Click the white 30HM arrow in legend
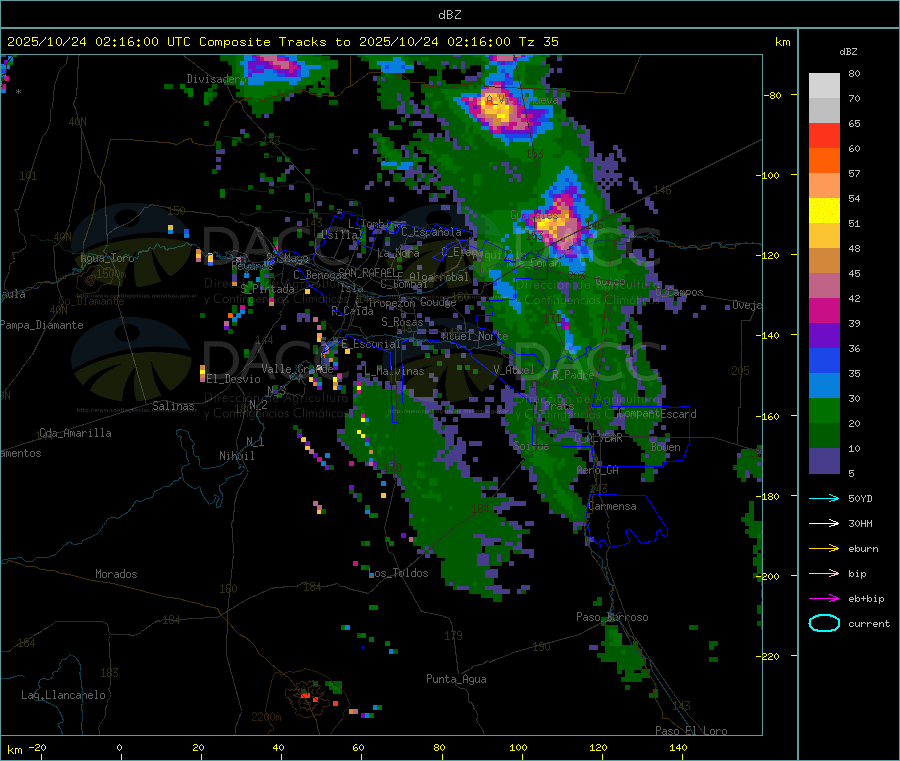 coord(824,523)
